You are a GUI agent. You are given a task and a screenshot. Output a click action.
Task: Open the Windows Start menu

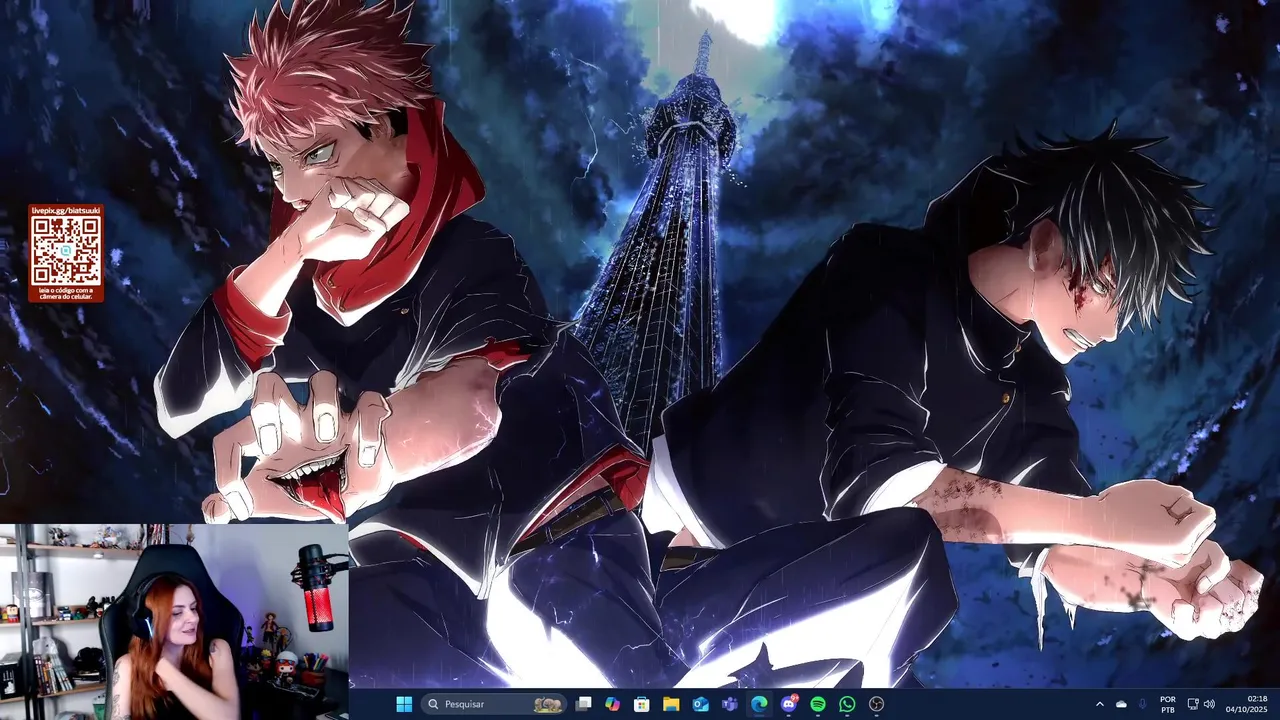(404, 704)
